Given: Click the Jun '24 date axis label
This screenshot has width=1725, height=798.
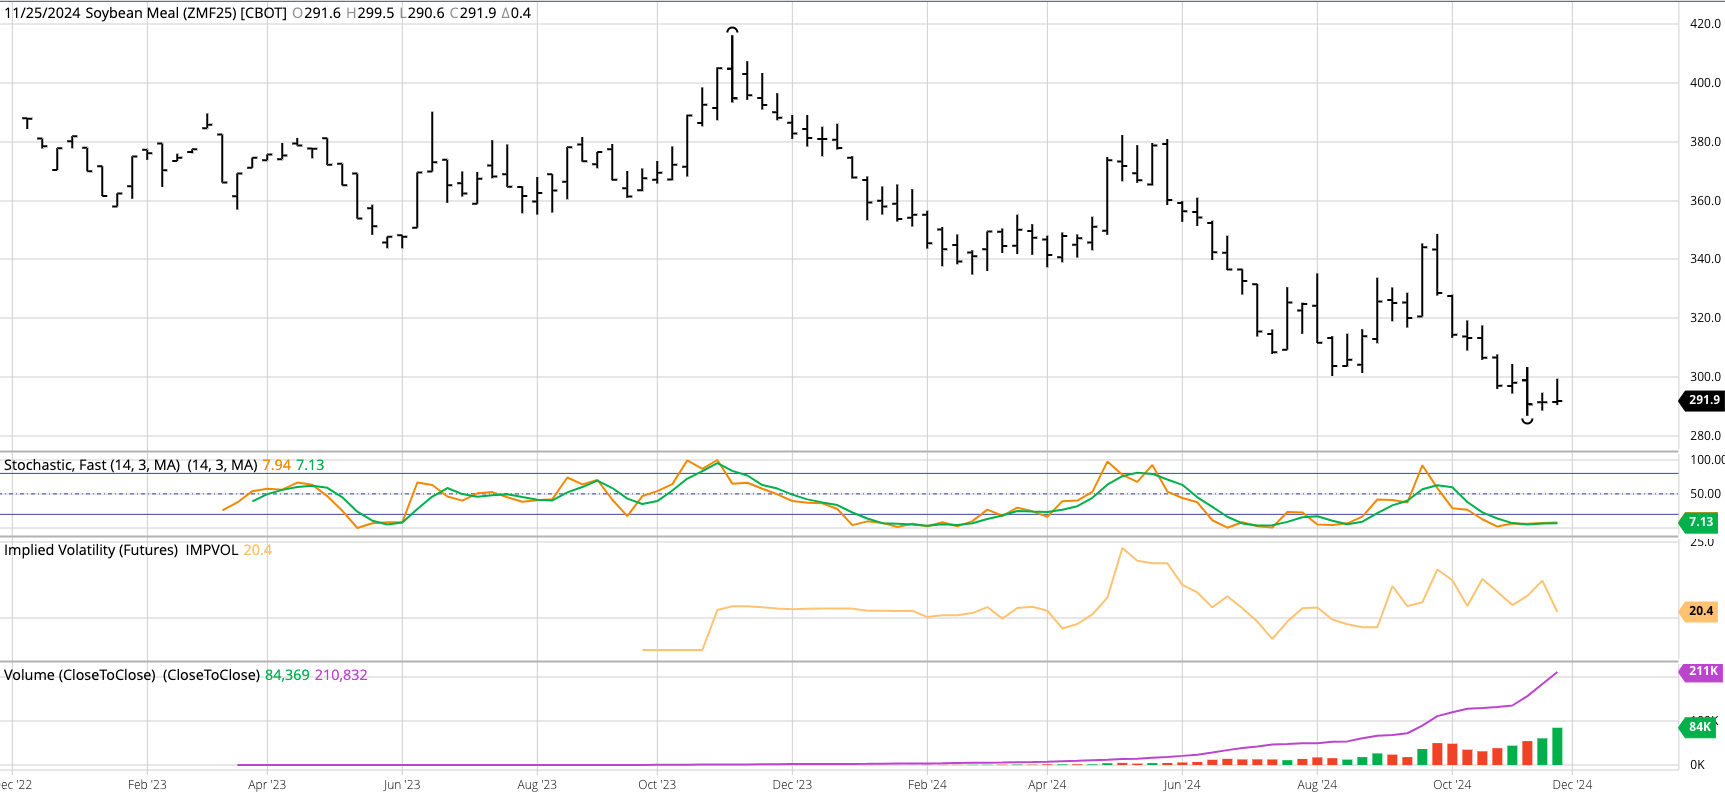Looking at the screenshot, I should tap(1181, 785).
